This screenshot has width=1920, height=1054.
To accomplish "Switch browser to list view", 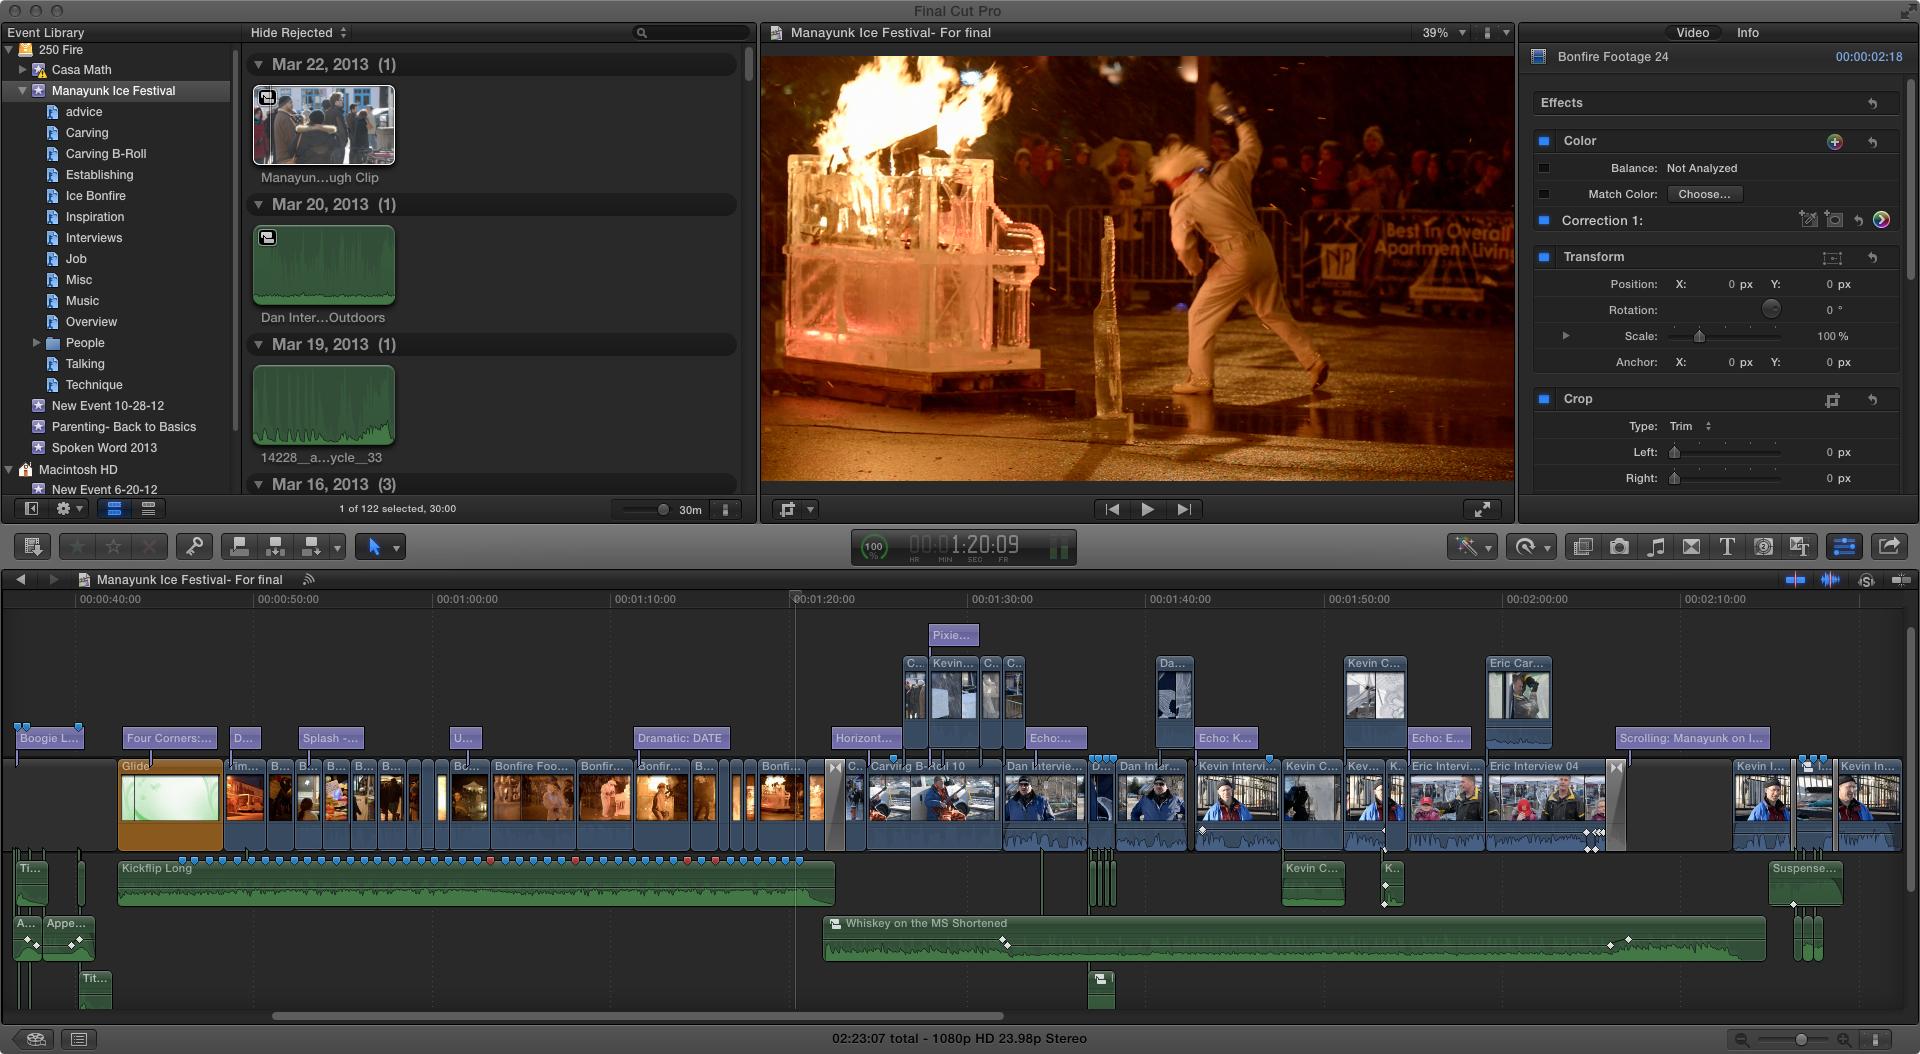I will 148,509.
